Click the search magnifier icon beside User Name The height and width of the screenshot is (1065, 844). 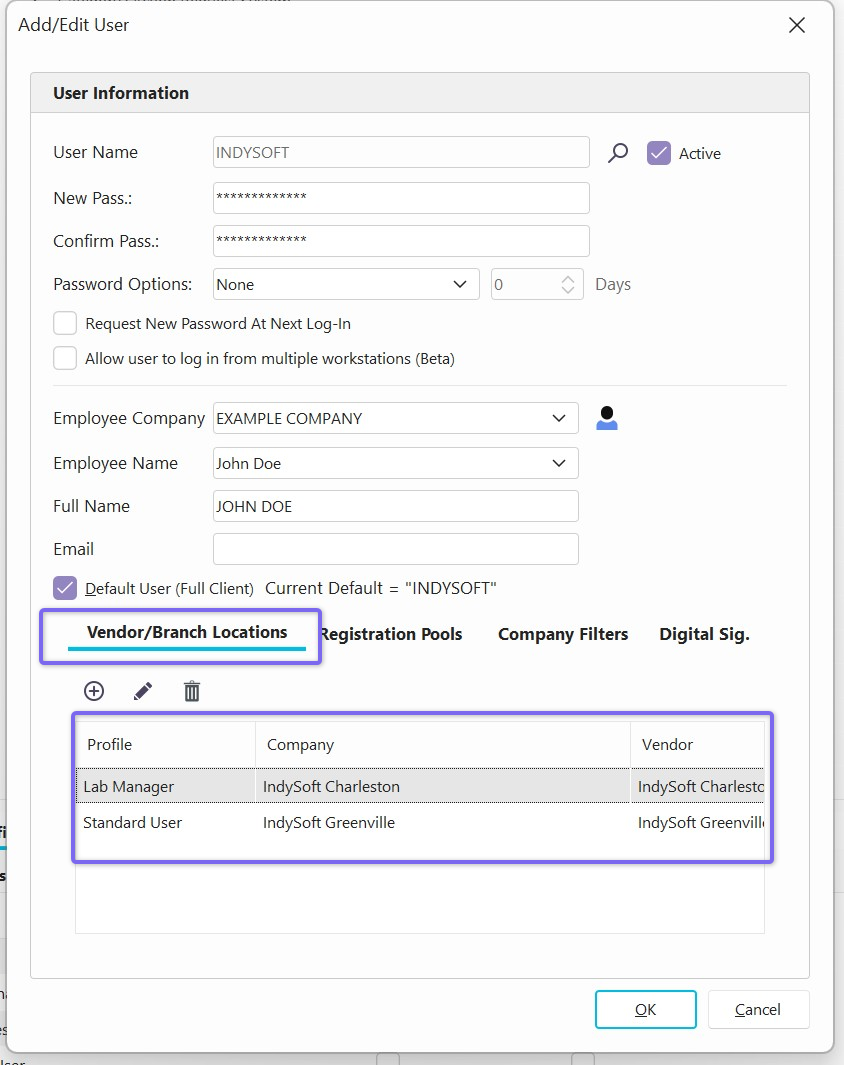(x=618, y=153)
